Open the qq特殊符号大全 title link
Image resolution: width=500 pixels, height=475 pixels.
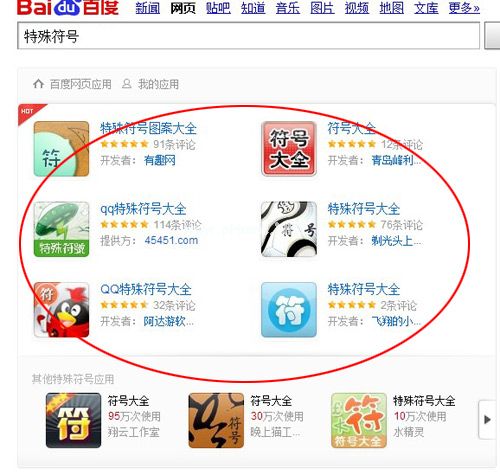tap(143, 209)
